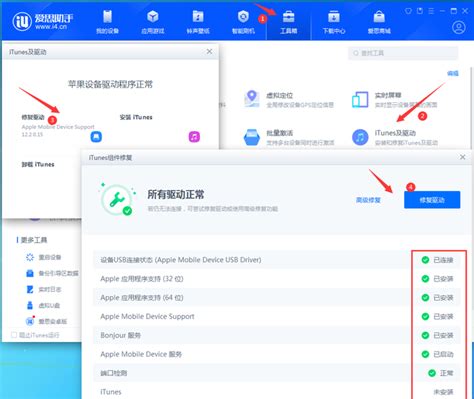Select the 工具箱 toolbox tab
This screenshot has height=399, width=474.
tap(289, 22)
